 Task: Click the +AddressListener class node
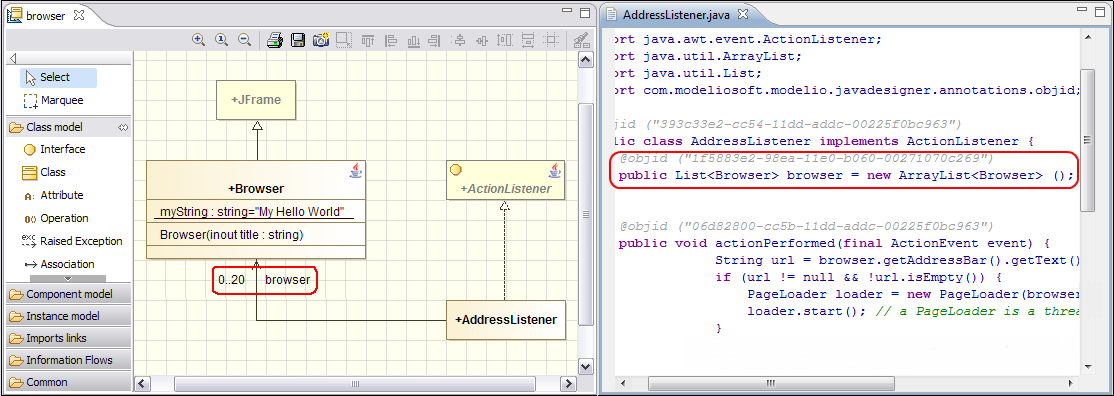click(506, 320)
